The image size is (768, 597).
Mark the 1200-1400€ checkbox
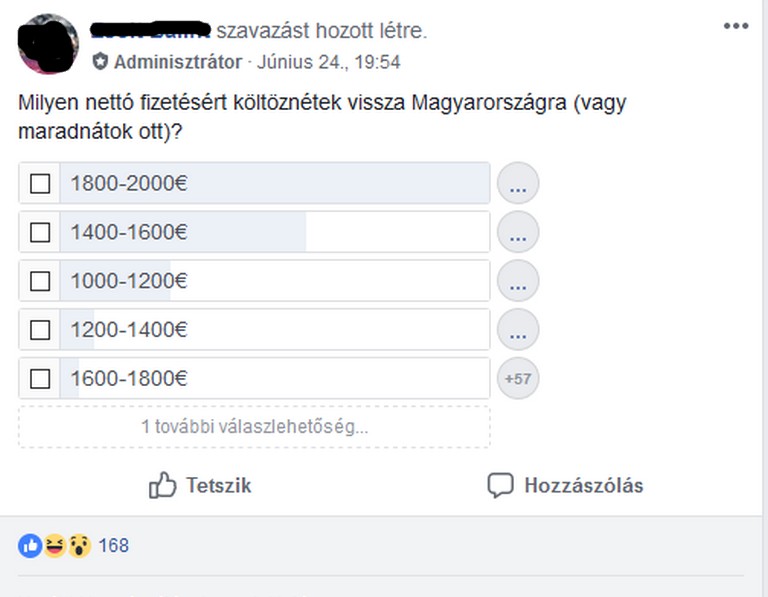[x=40, y=330]
